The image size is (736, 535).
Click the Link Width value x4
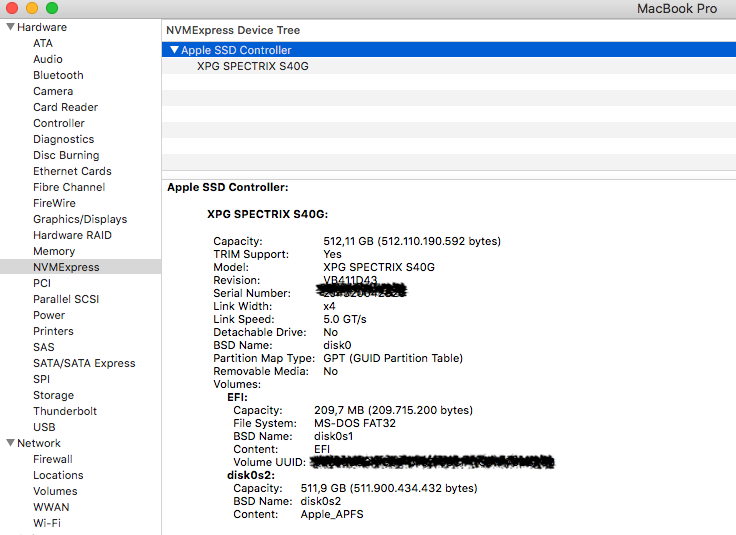coord(329,306)
